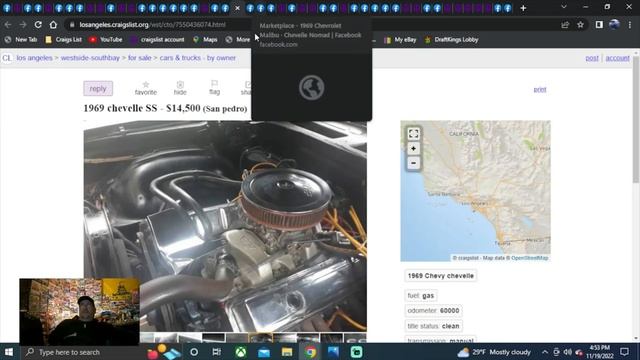The width and height of the screenshot is (640, 360).
Task: Go to browser home page
Action: 53,25
